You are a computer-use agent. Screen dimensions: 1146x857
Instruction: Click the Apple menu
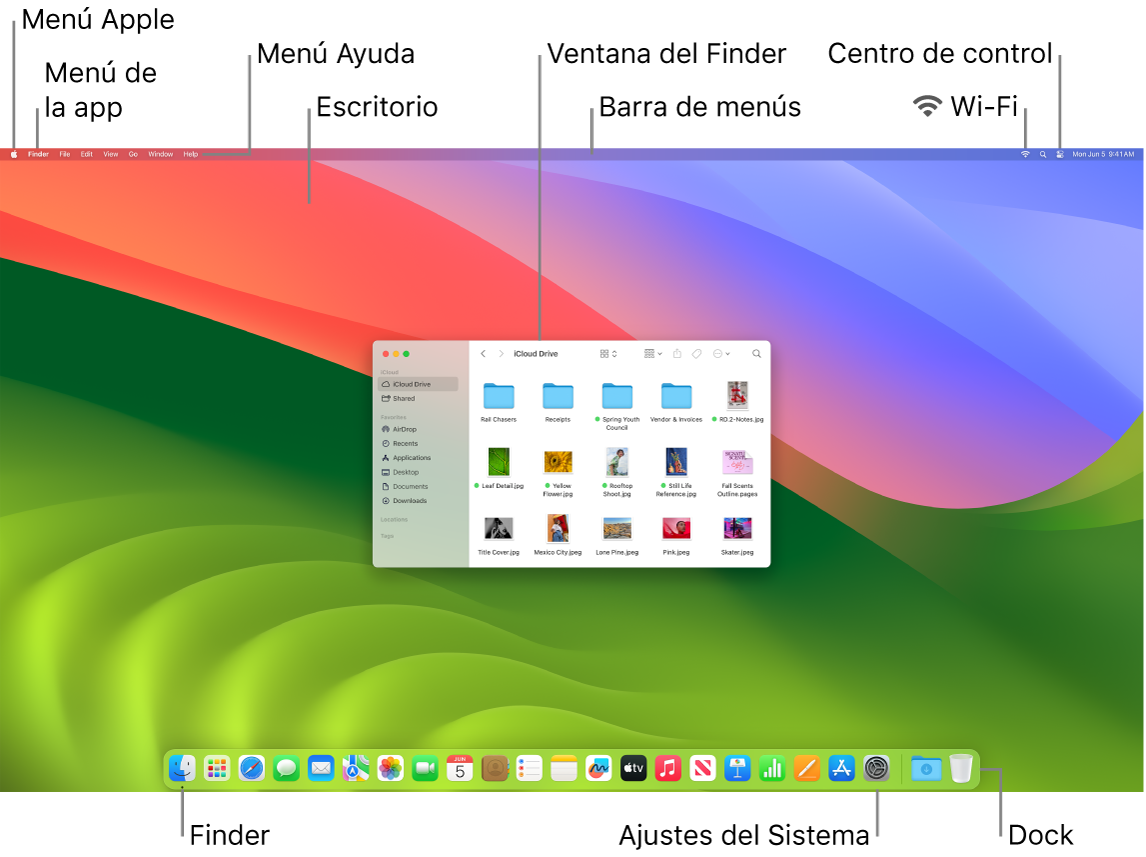pos(14,154)
